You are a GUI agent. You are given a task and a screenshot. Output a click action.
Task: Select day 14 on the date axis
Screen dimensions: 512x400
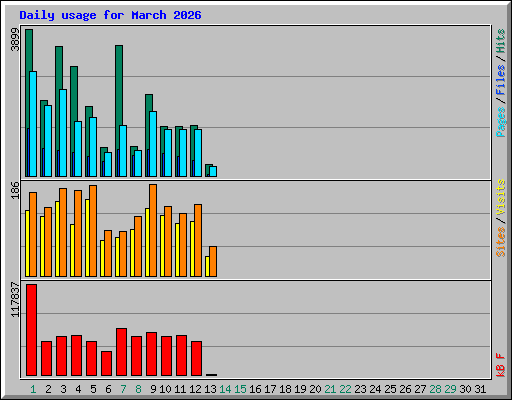[225, 389]
